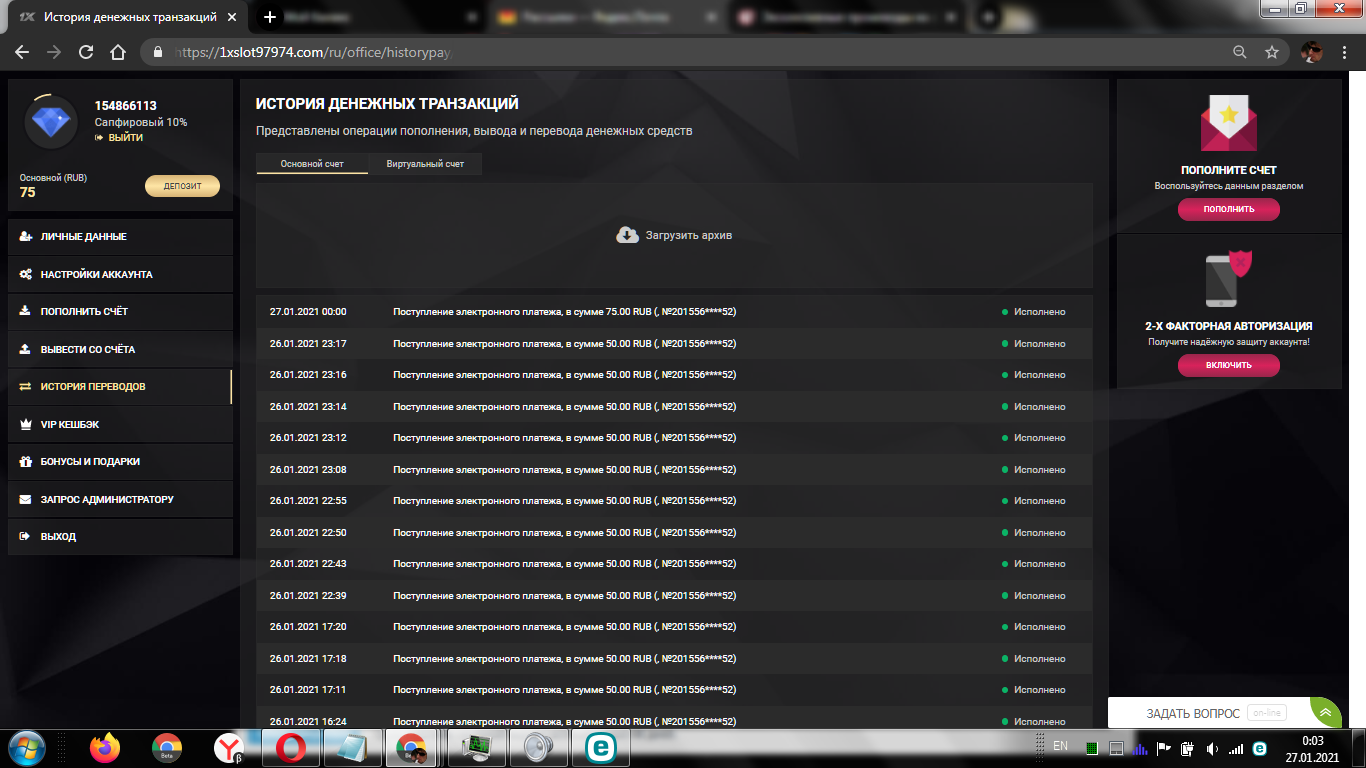Viewport: 1366px width, 768px height.
Task: Click the phone with shield icon
Action: pos(1229,280)
